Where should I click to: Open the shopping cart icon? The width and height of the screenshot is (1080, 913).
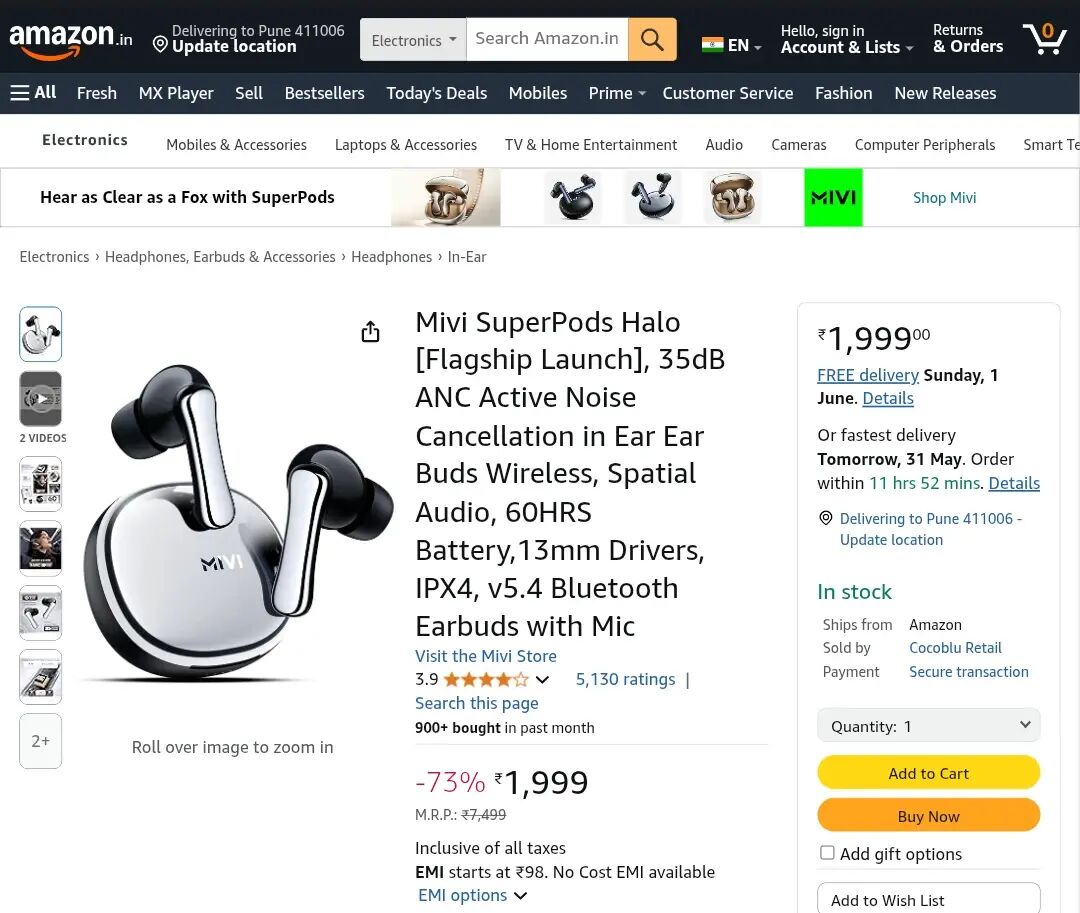1044,39
